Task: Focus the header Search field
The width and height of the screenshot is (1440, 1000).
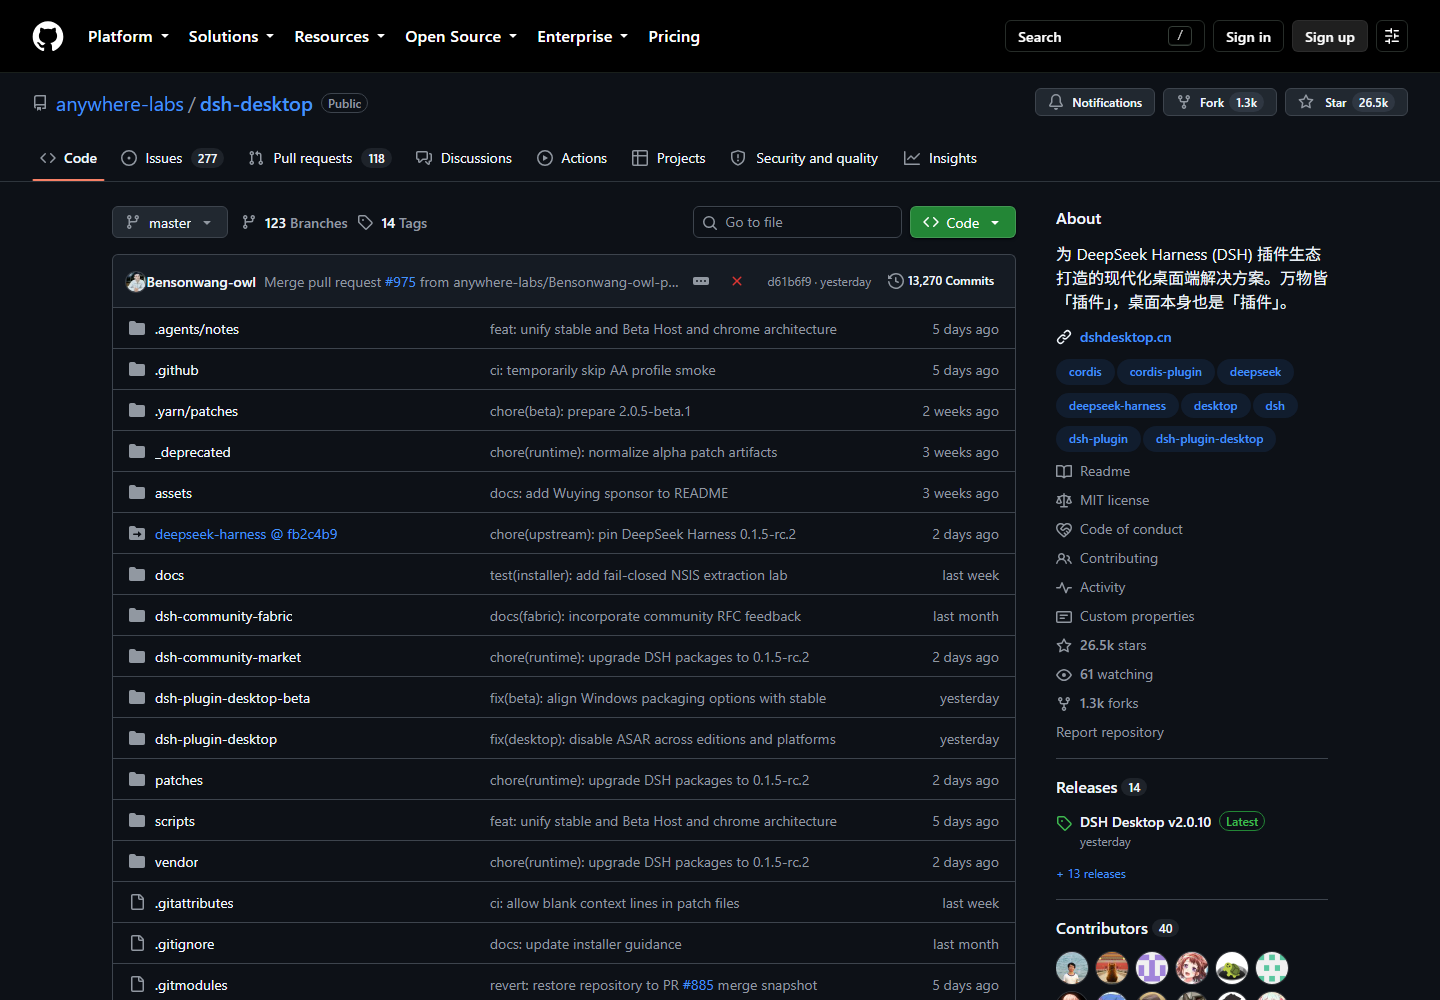Action: 1104,36
